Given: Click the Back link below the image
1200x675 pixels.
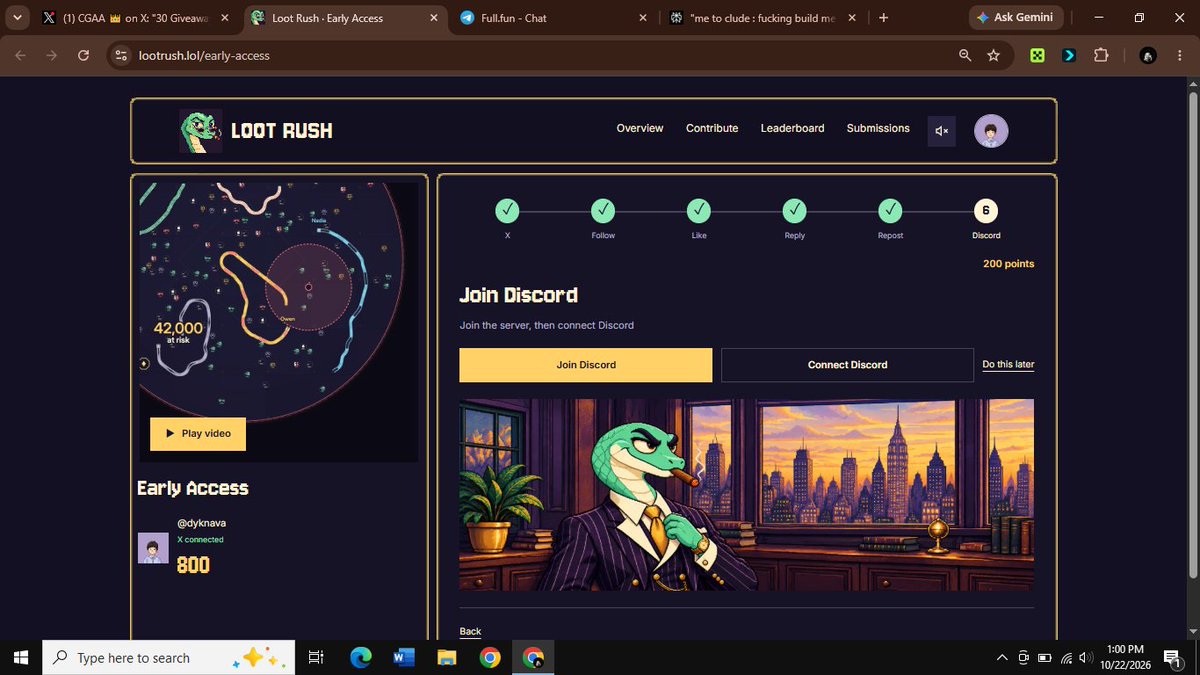Looking at the screenshot, I should click(470, 631).
